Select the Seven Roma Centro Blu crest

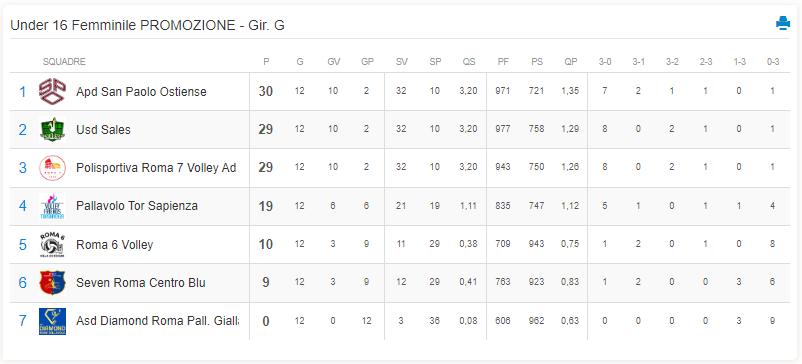coord(52,283)
